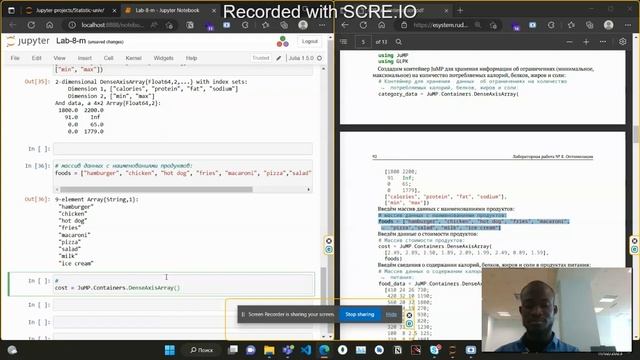Open profile avatar in right browser

pyautogui.click(x=609, y=25)
